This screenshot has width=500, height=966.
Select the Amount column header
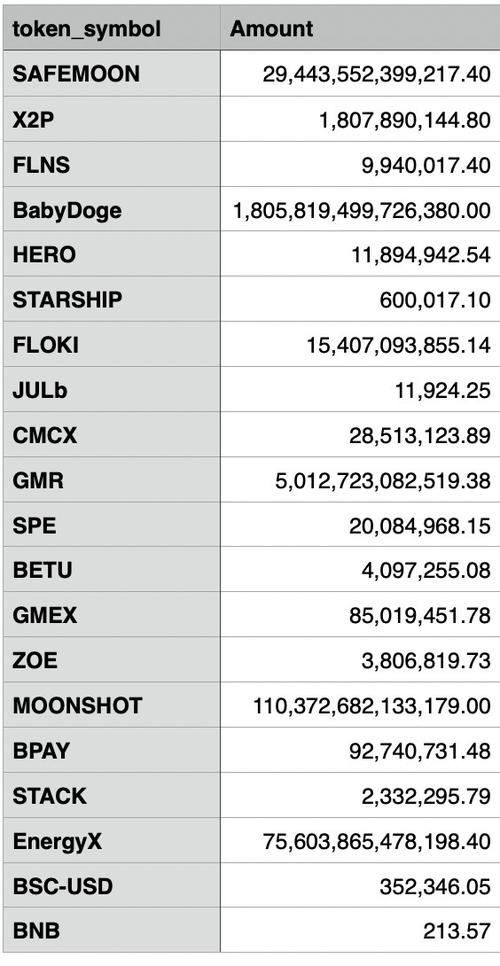(x=360, y=28)
